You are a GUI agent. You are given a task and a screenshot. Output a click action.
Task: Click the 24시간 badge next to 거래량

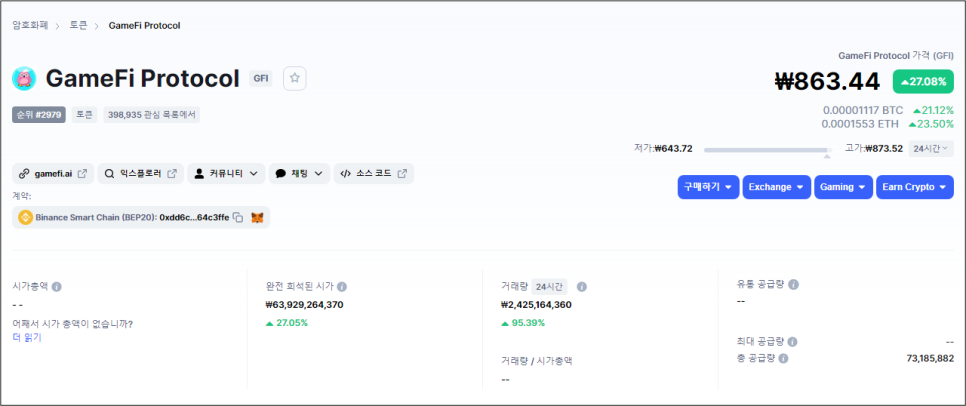pos(549,286)
